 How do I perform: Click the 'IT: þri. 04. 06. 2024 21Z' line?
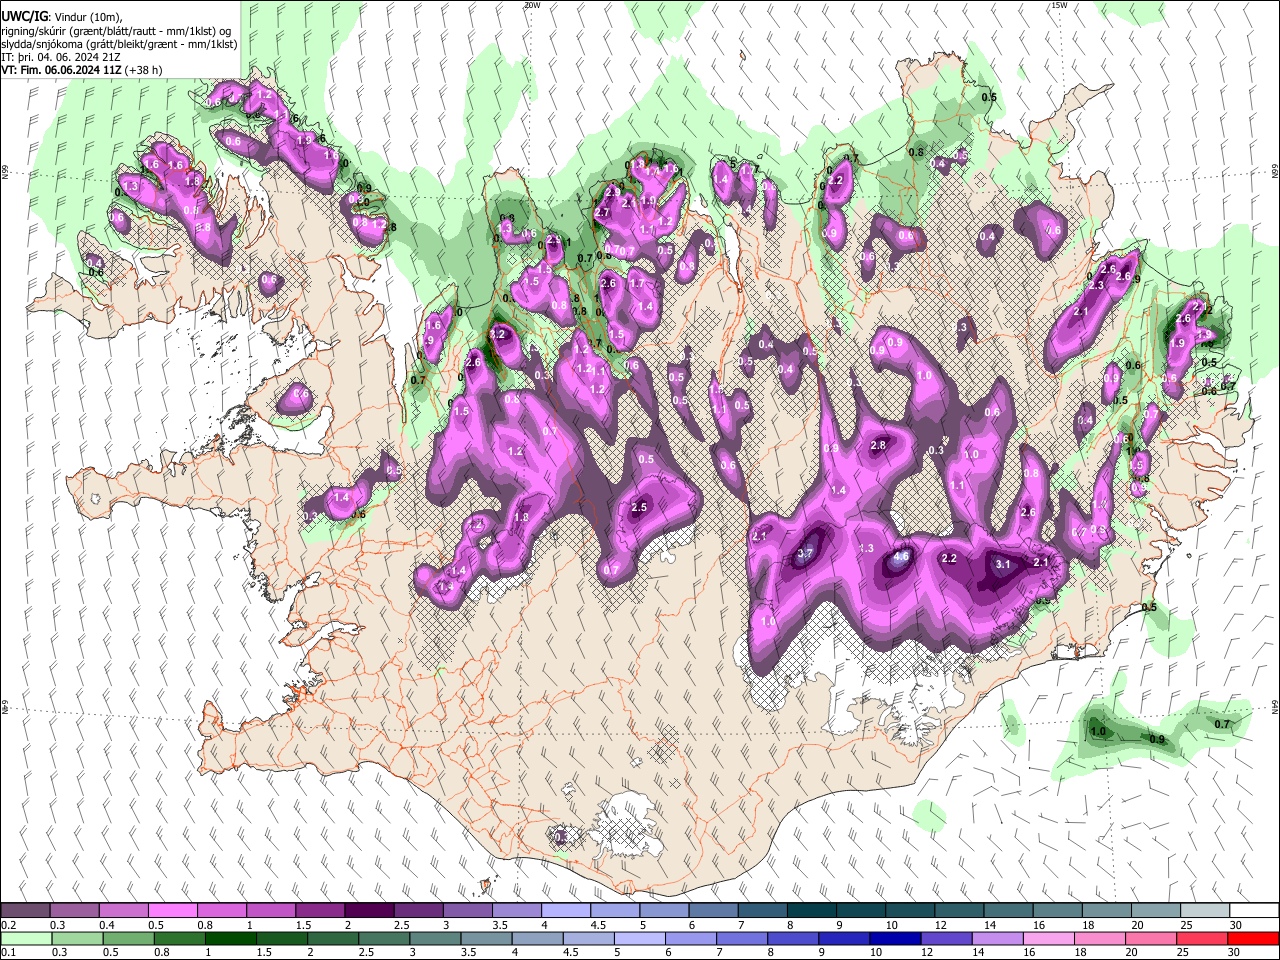tap(61, 57)
